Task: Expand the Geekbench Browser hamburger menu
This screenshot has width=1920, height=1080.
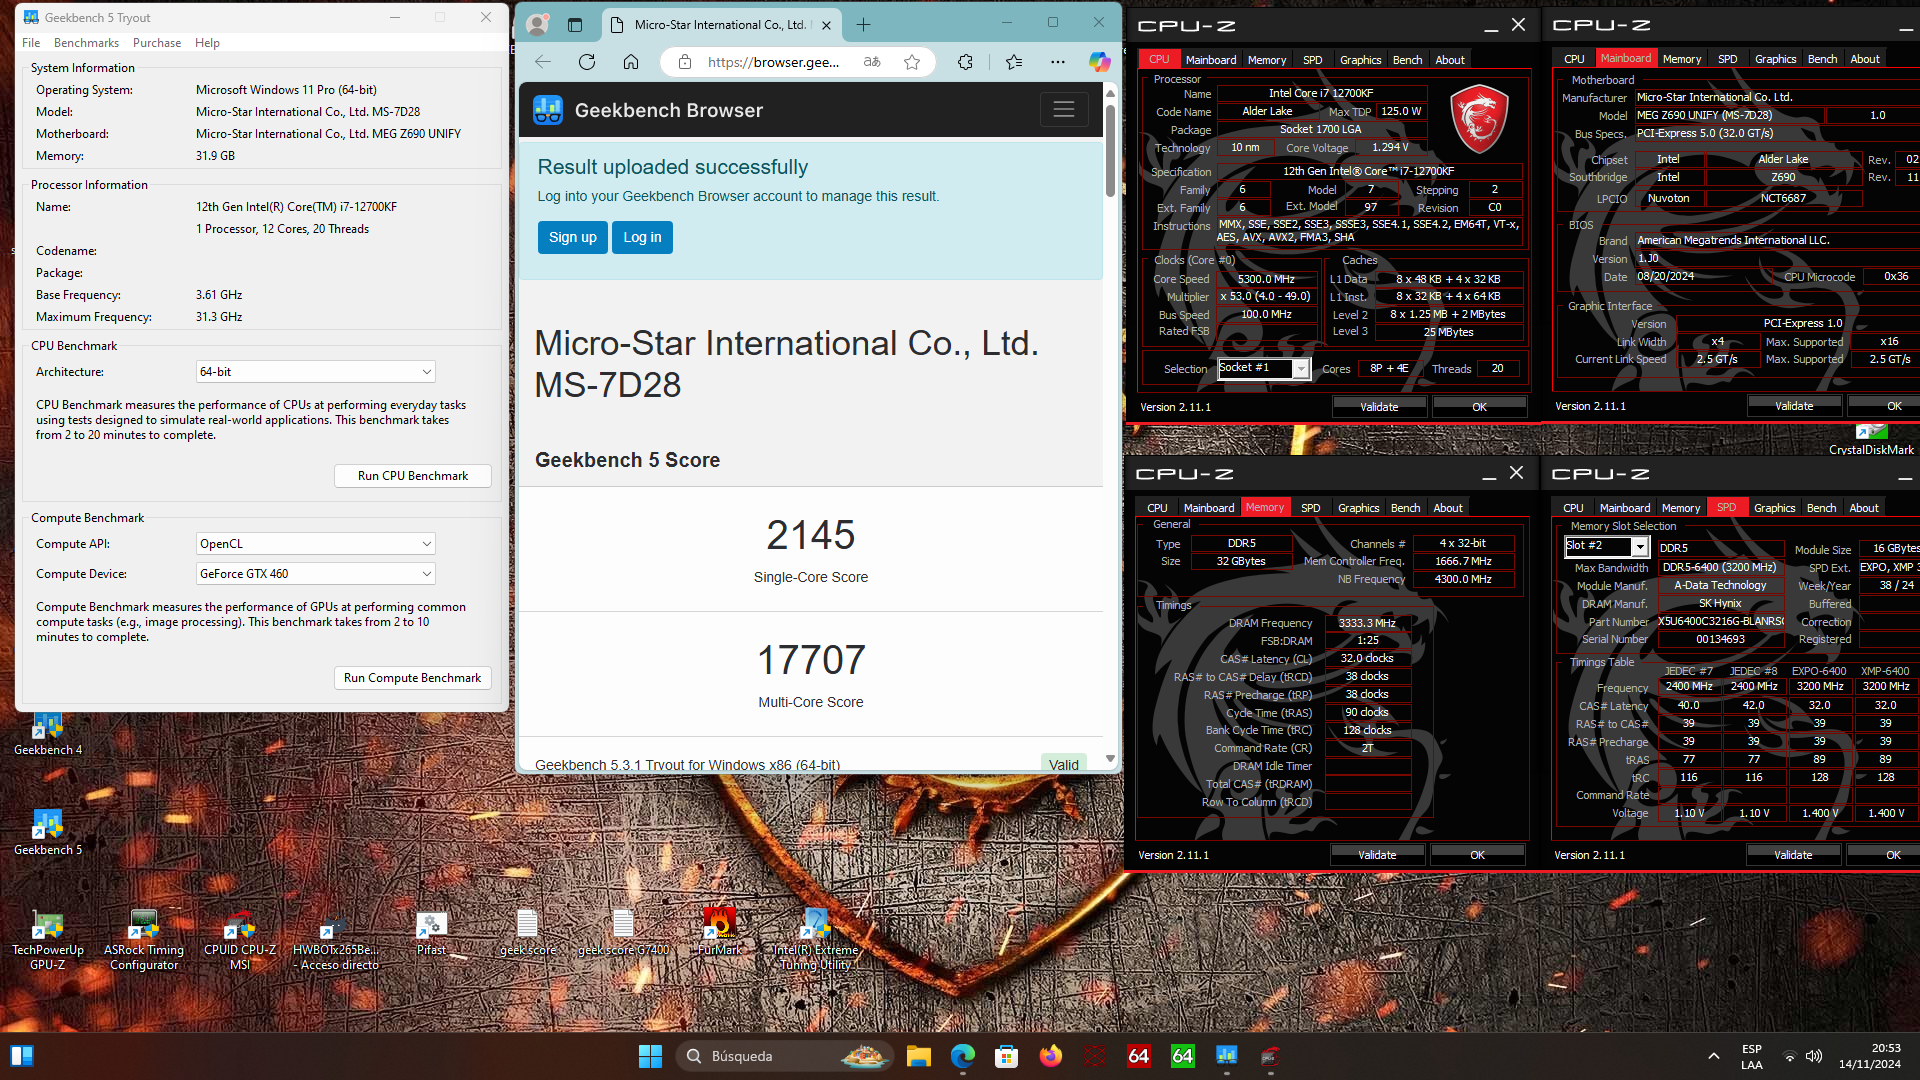Action: click(x=1064, y=109)
